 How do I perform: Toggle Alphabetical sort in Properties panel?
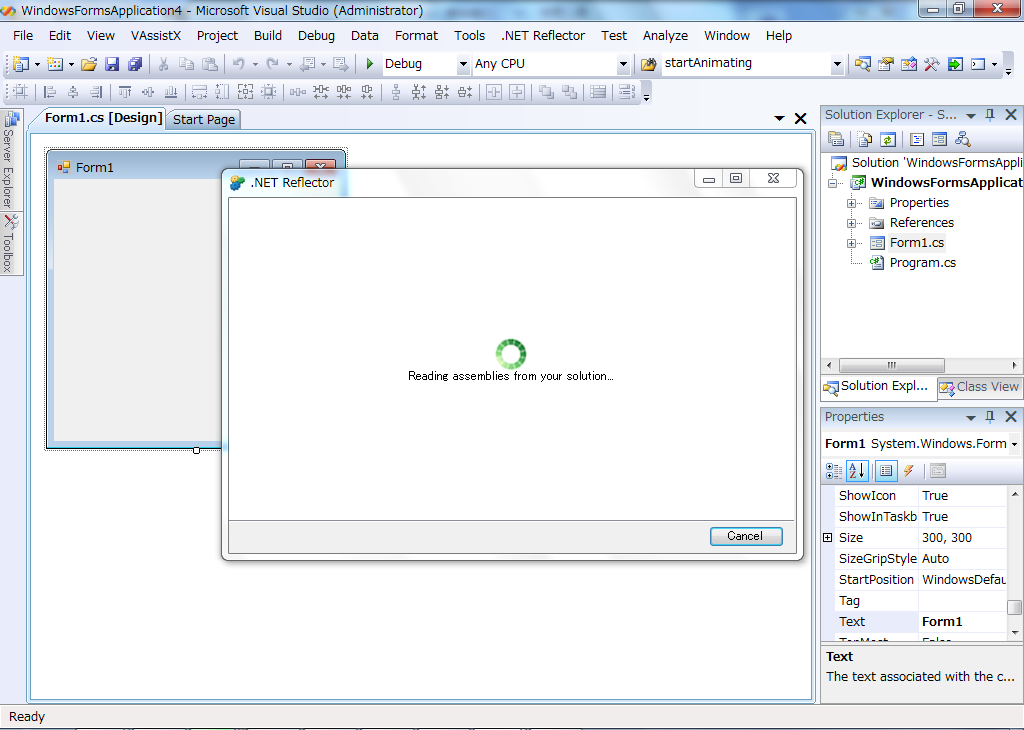(857, 471)
